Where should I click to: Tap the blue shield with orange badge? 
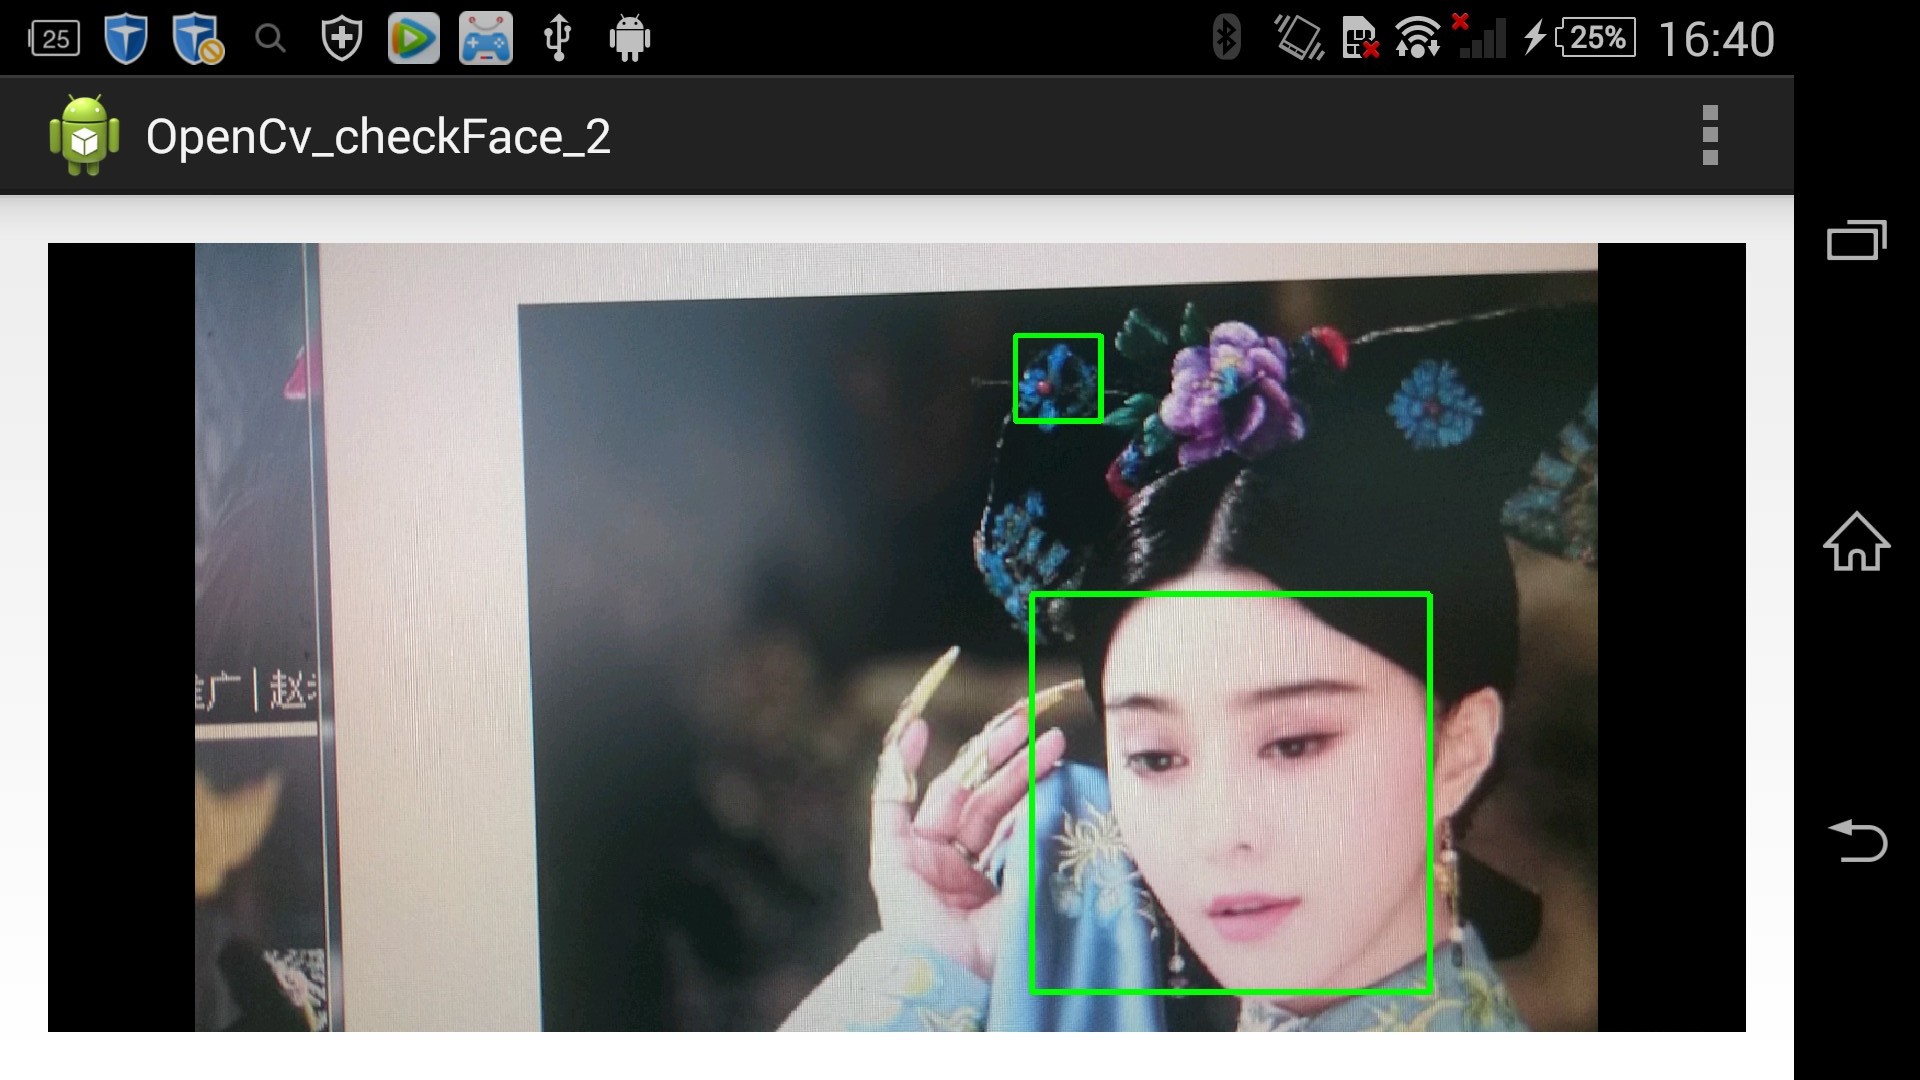197,39
